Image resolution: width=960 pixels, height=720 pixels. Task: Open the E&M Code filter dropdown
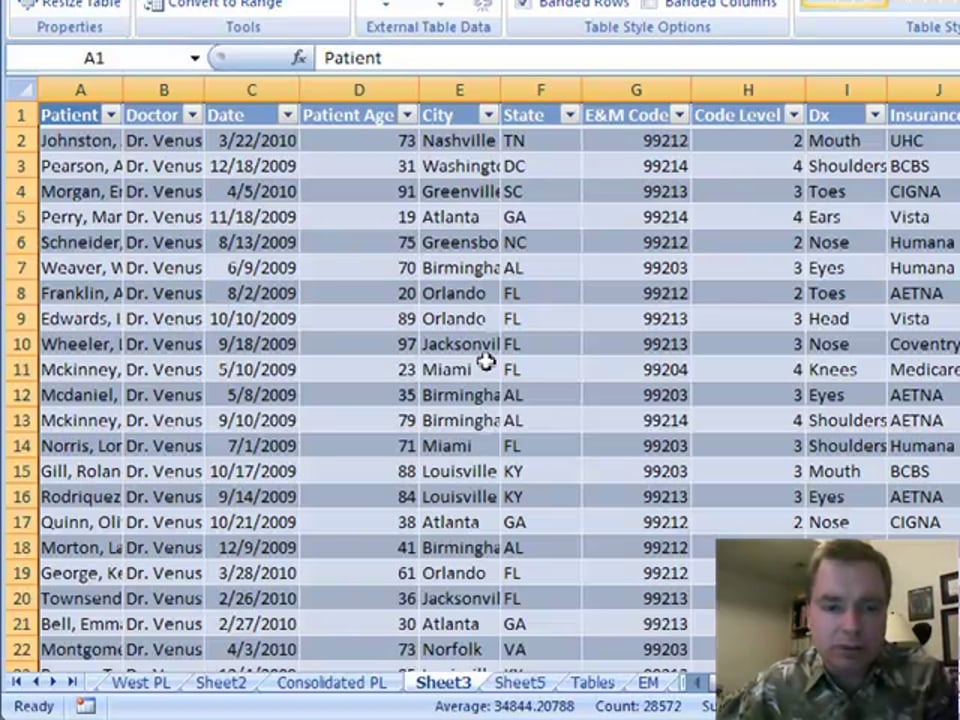(x=680, y=115)
